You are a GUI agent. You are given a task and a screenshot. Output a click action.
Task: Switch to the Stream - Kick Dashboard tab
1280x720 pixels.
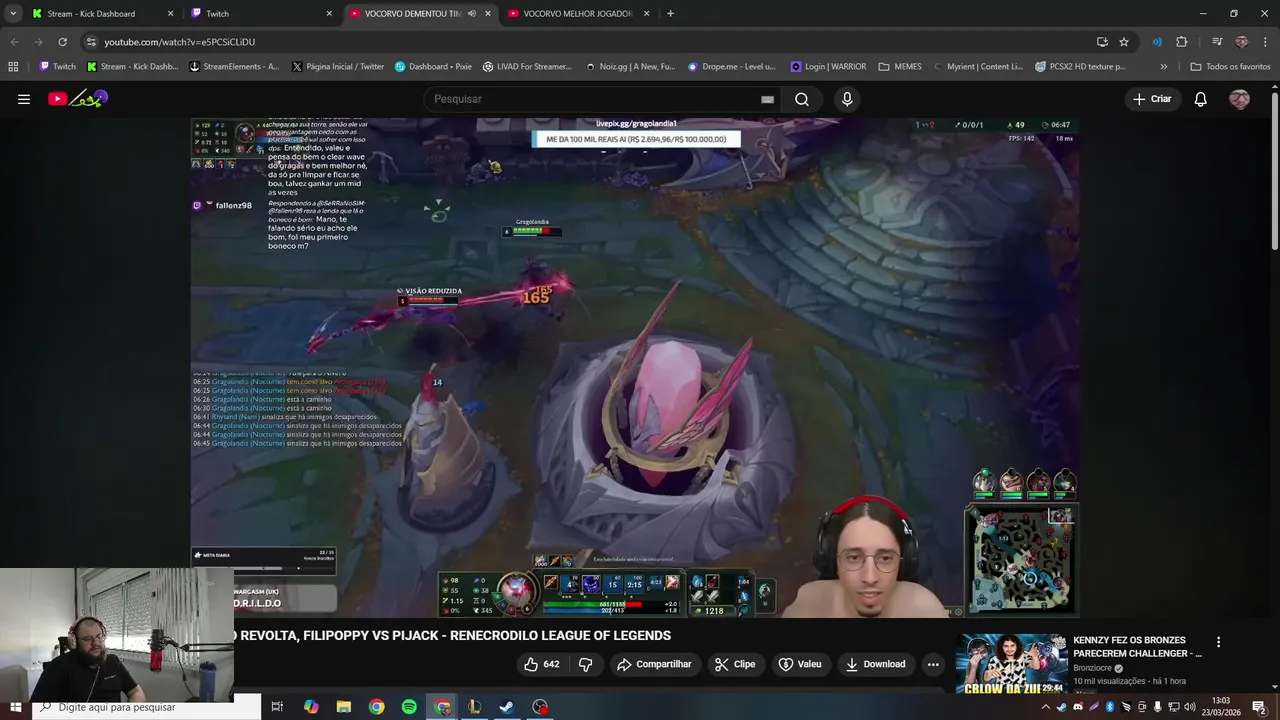pyautogui.click(x=102, y=13)
